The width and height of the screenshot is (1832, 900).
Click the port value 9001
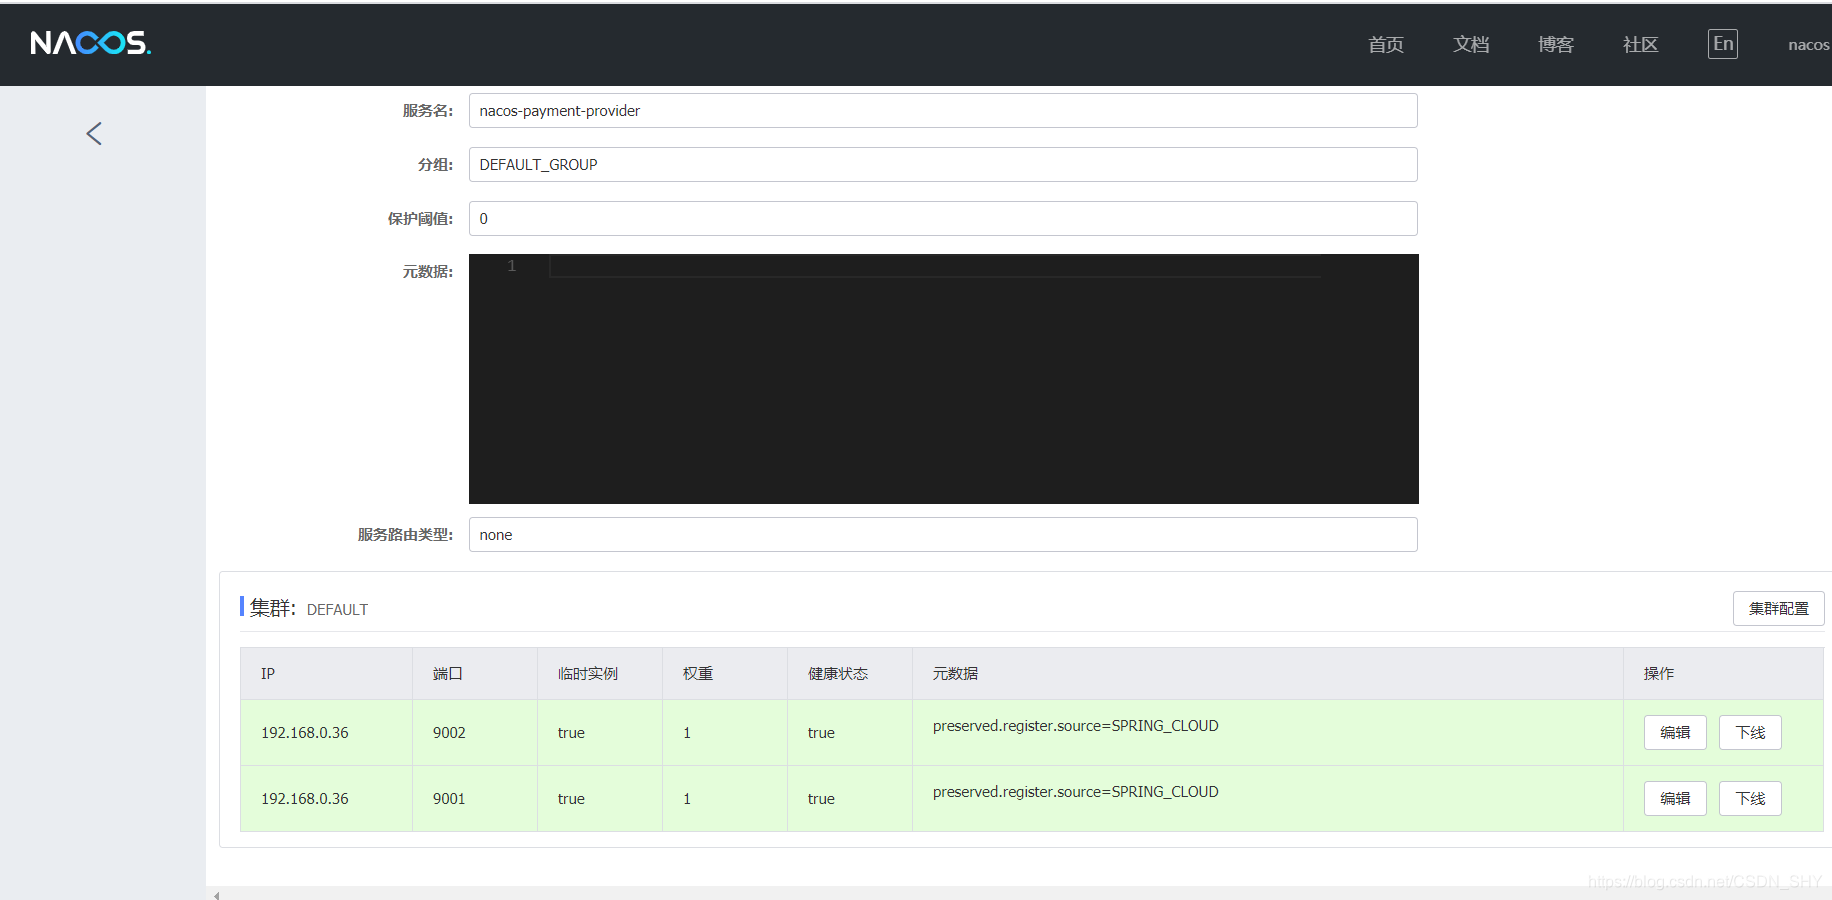click(x=449, y=799)
